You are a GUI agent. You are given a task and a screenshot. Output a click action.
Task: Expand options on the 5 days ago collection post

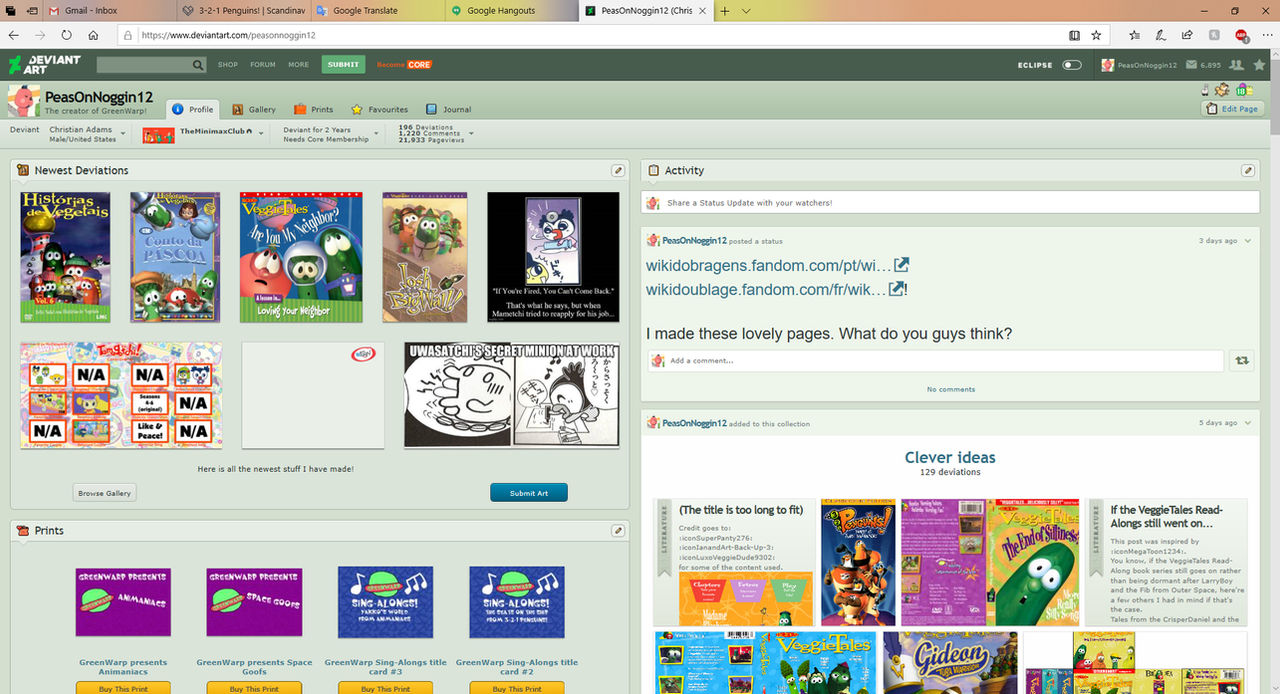coord(1248,423)
